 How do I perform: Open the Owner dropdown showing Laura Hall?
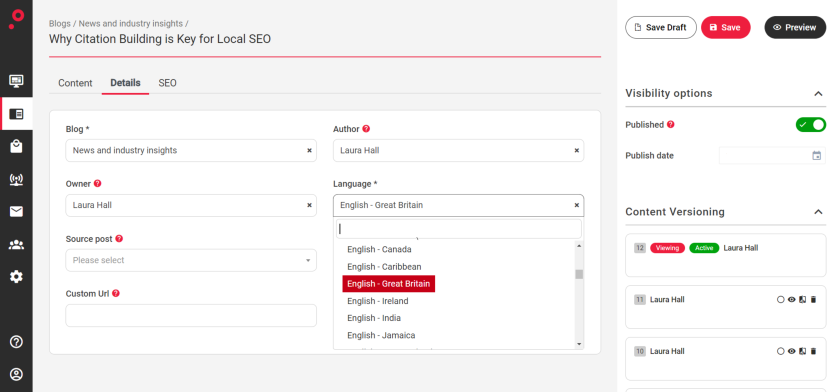[x=191, y=205]
